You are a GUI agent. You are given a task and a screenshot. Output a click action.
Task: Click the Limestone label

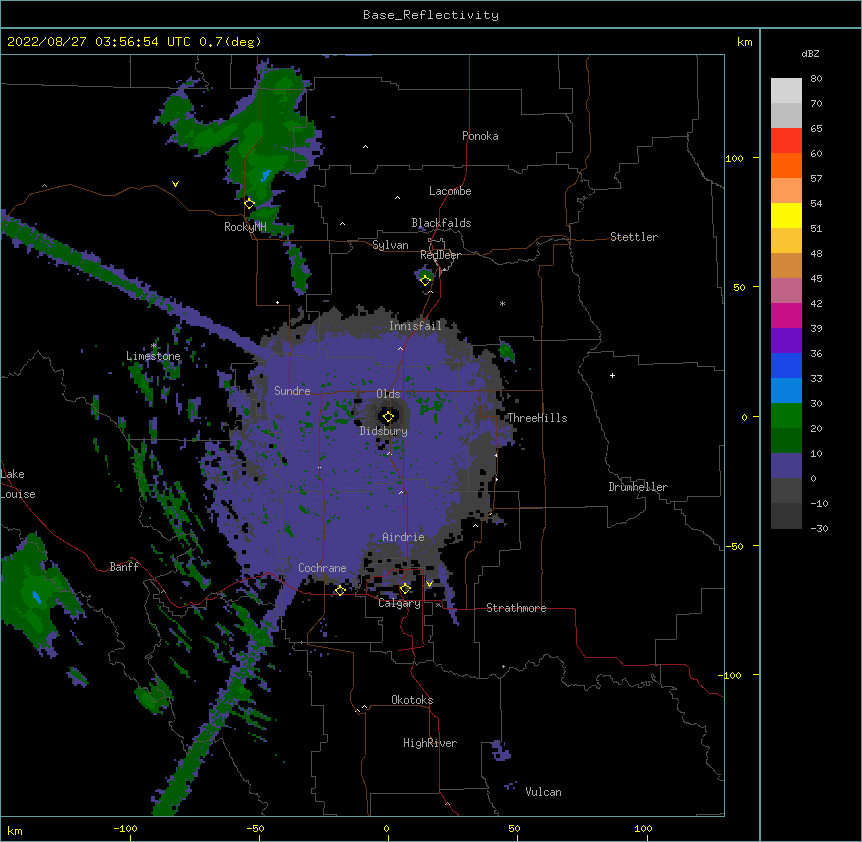153,356
